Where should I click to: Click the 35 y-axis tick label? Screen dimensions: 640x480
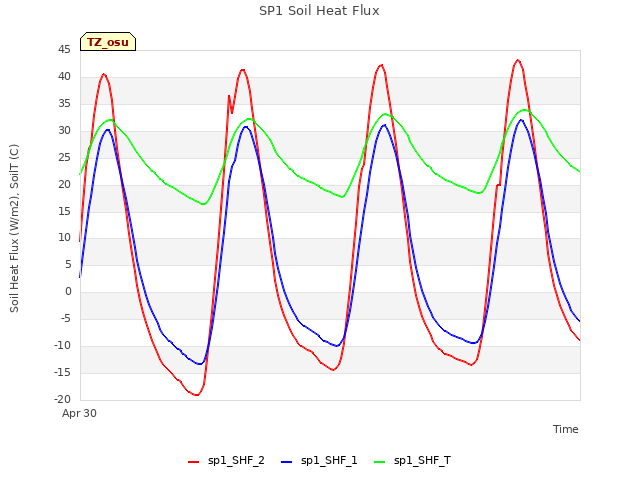coord(64,104)
